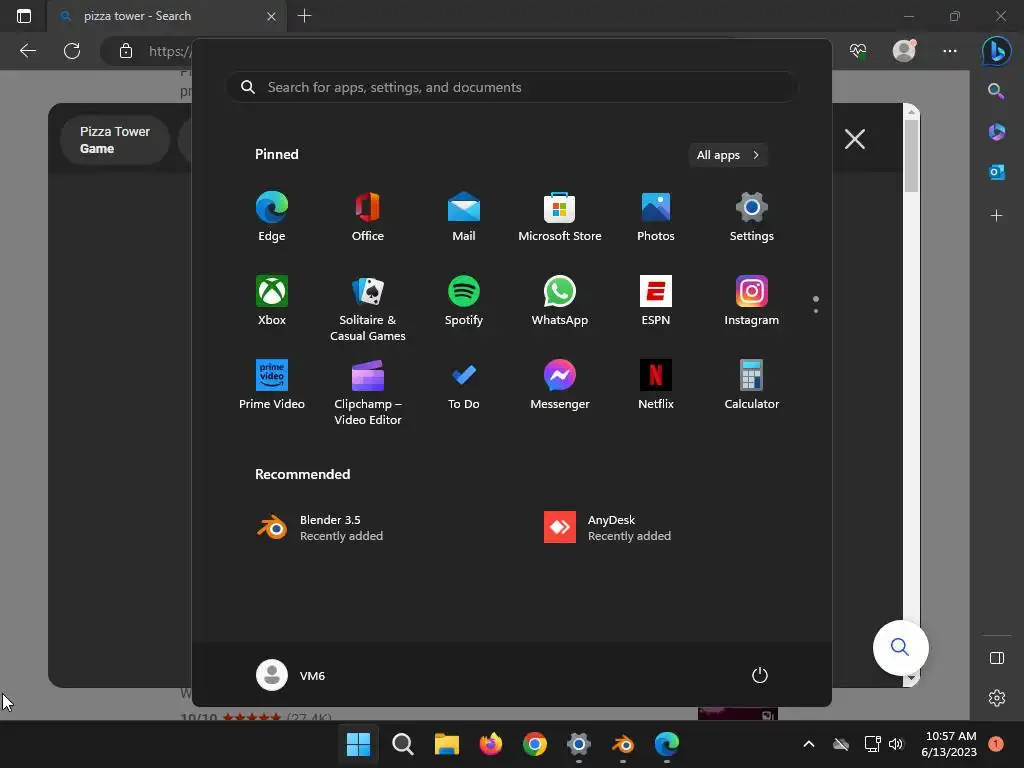Open Microsoft Store
Viewport: 1024px width, 768px height.
coord(560,216)
